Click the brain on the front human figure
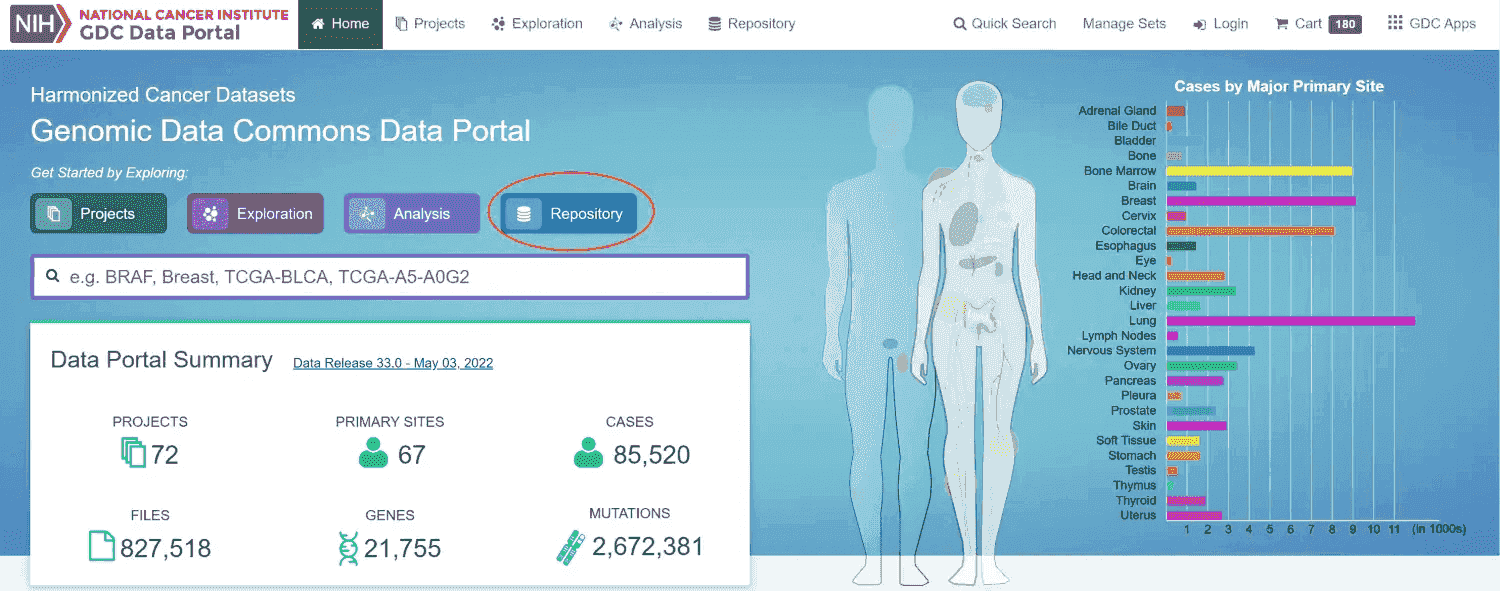Screen dimensions: 1500x591 pos(977,98)
